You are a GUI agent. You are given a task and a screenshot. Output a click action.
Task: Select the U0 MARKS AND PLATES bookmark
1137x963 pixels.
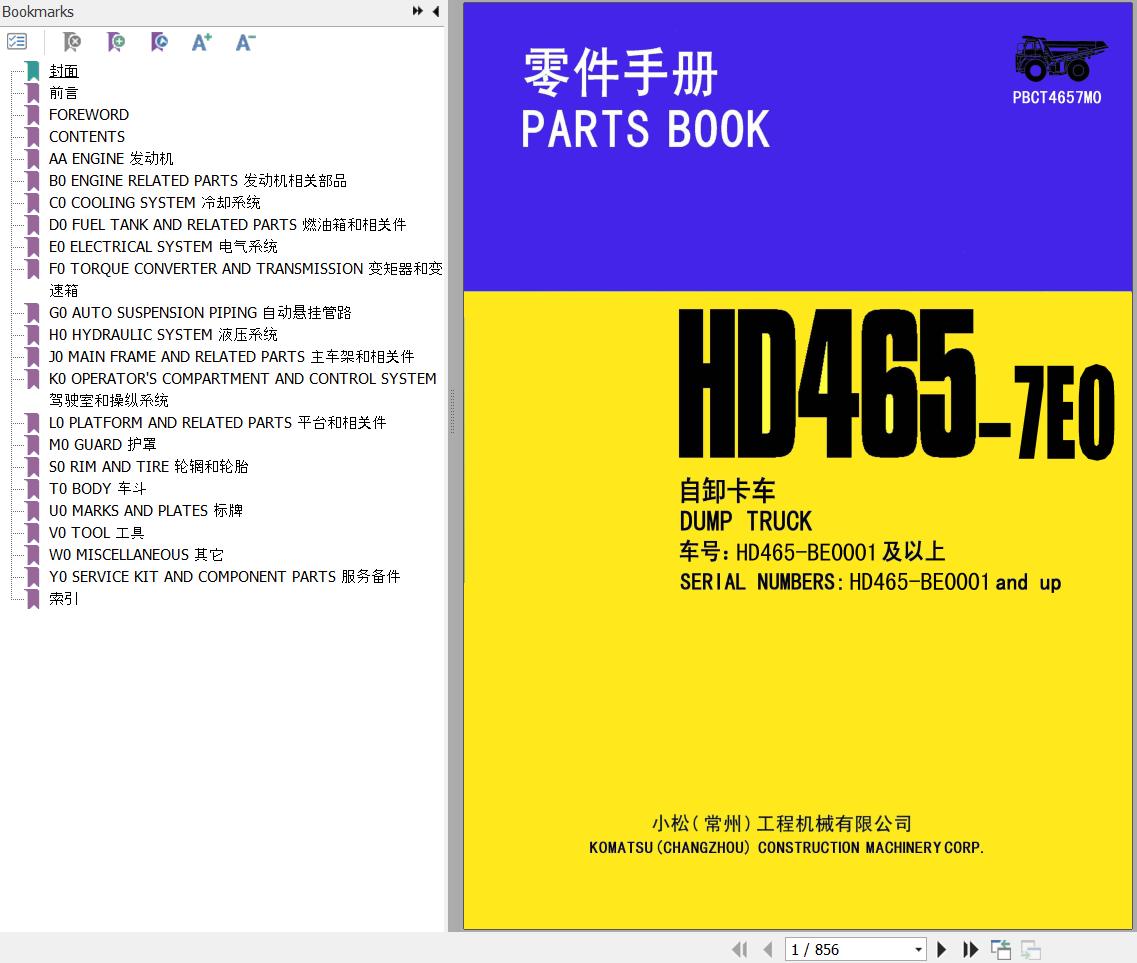[x=145, y=511]
